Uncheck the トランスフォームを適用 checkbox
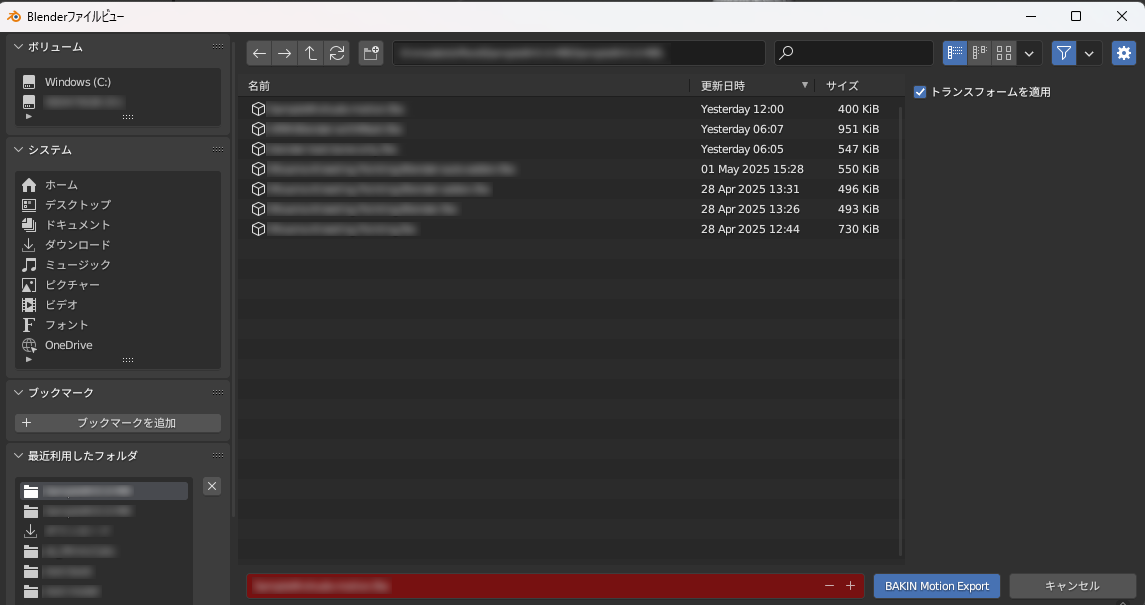The height and width of the screenshot is (605, 1145). click(x=920, y=92)
